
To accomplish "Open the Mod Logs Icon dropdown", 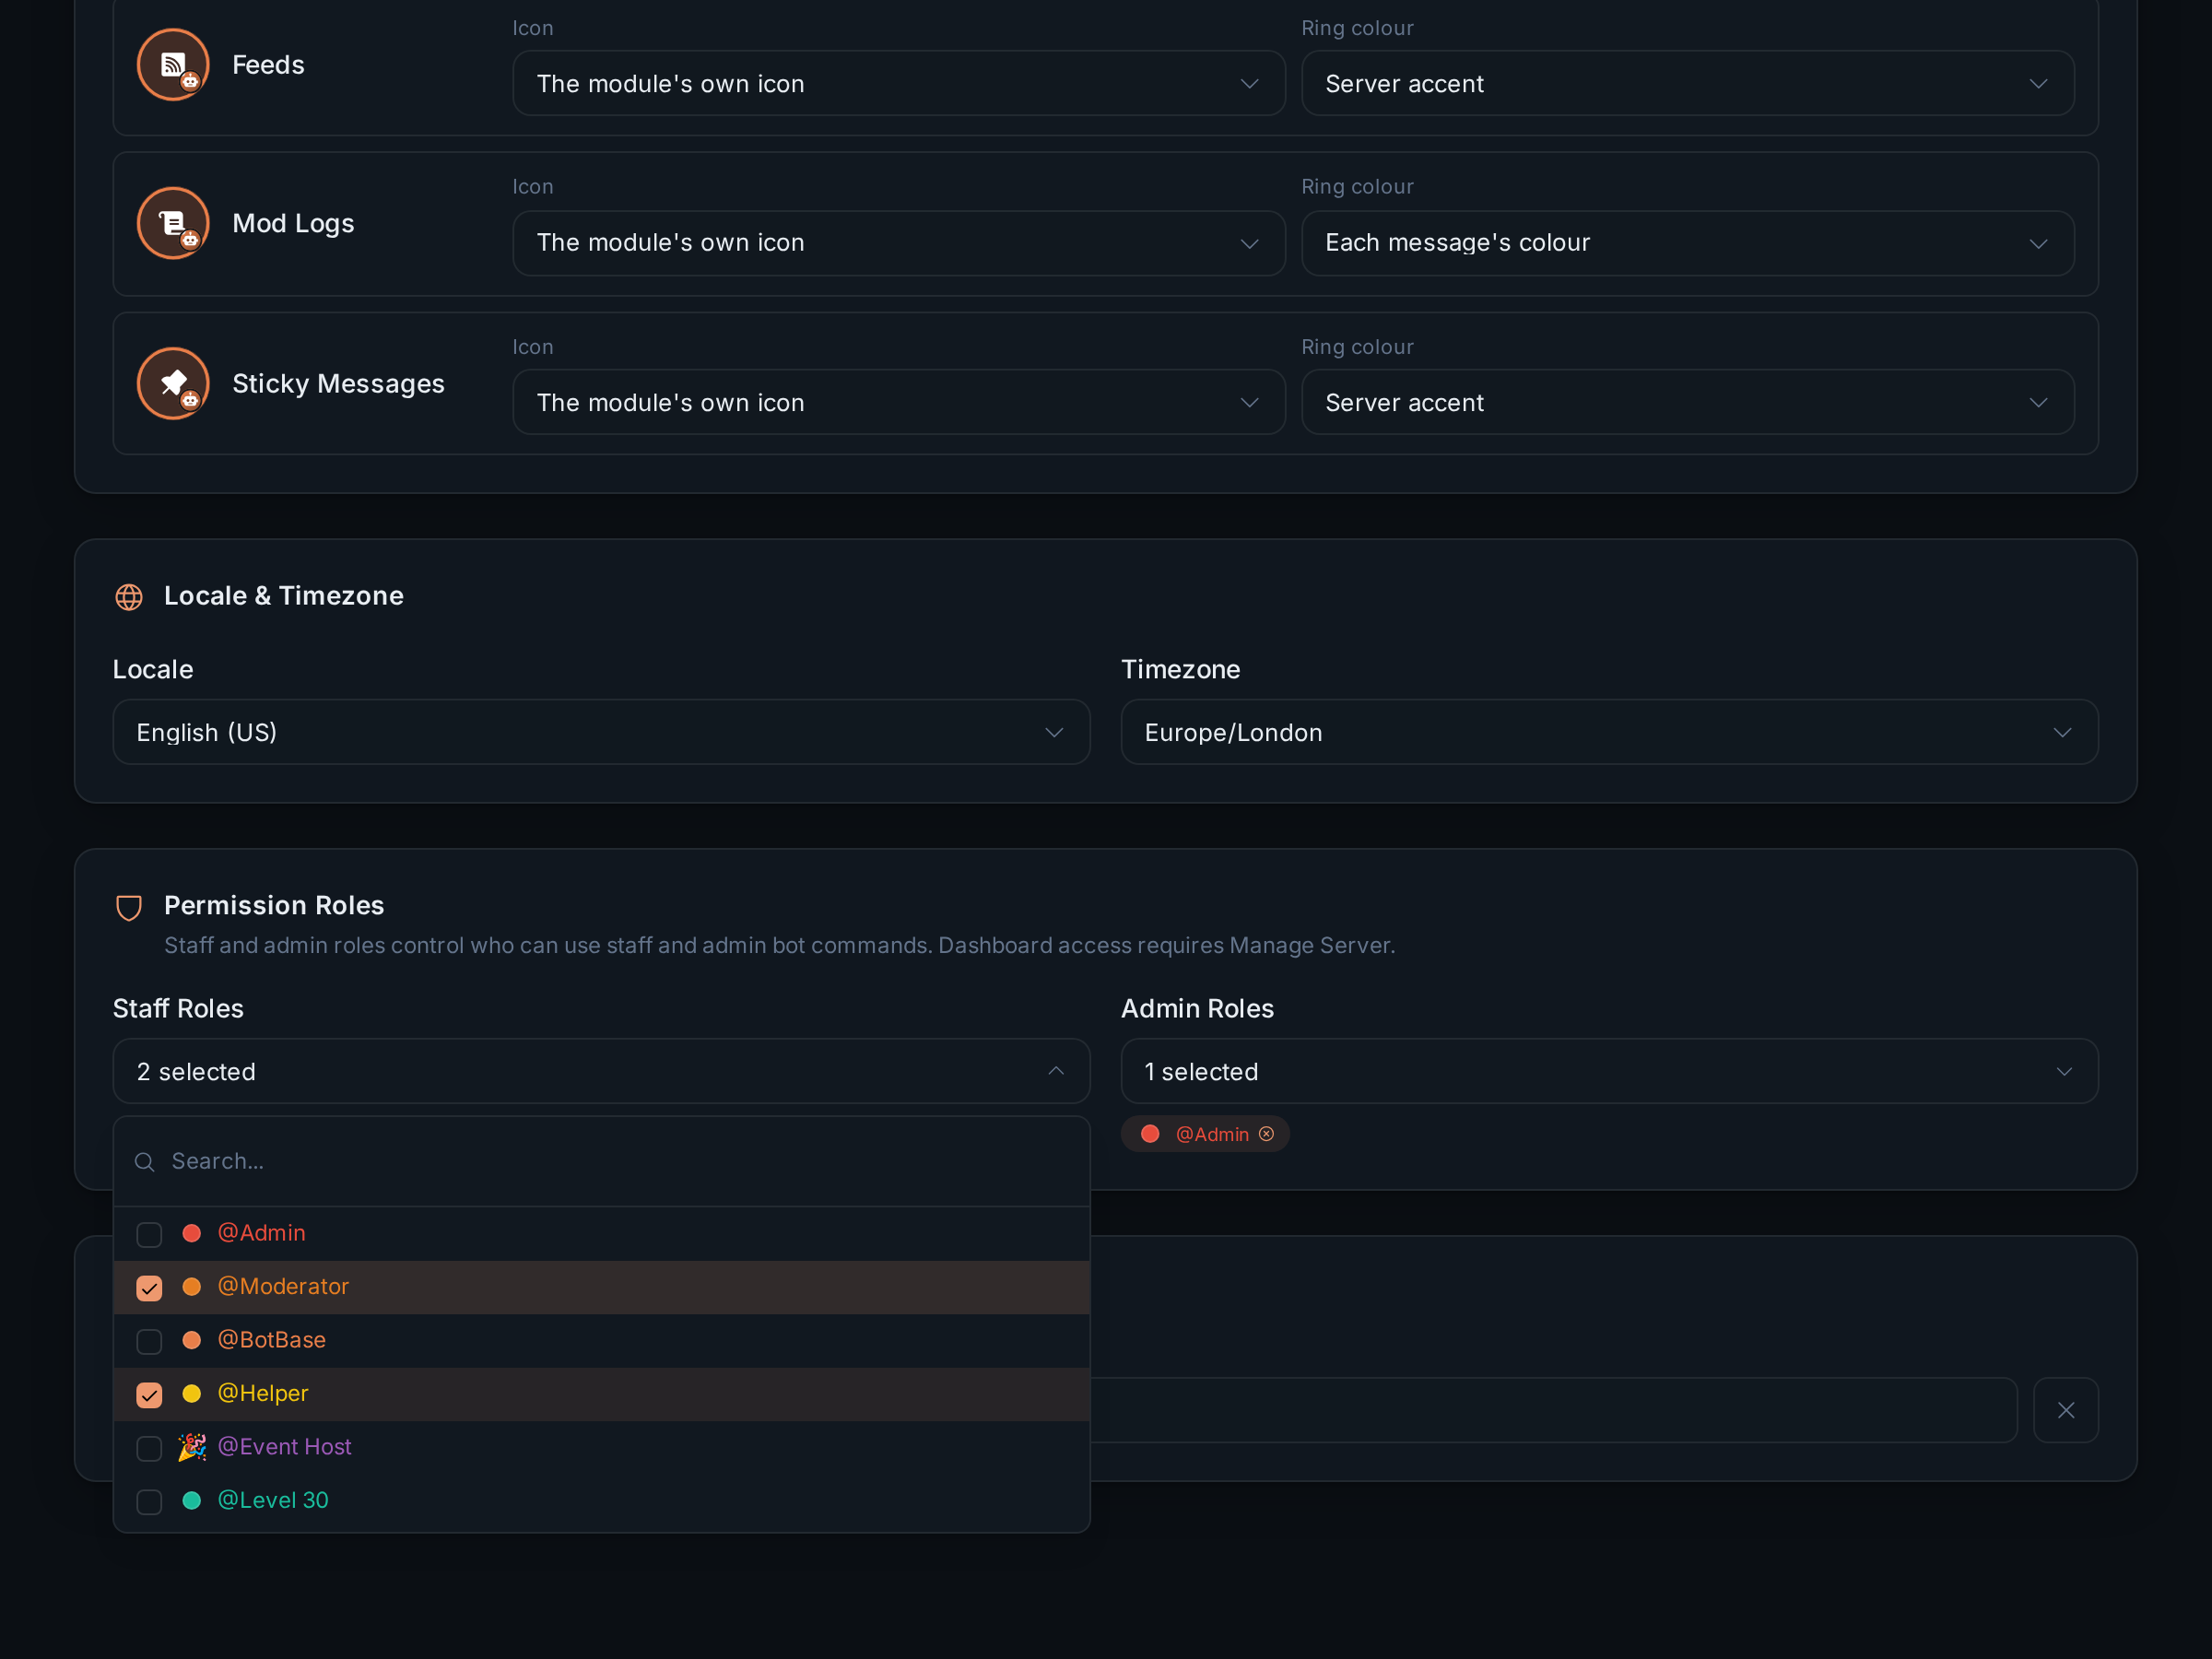I will tap(898, 243).
